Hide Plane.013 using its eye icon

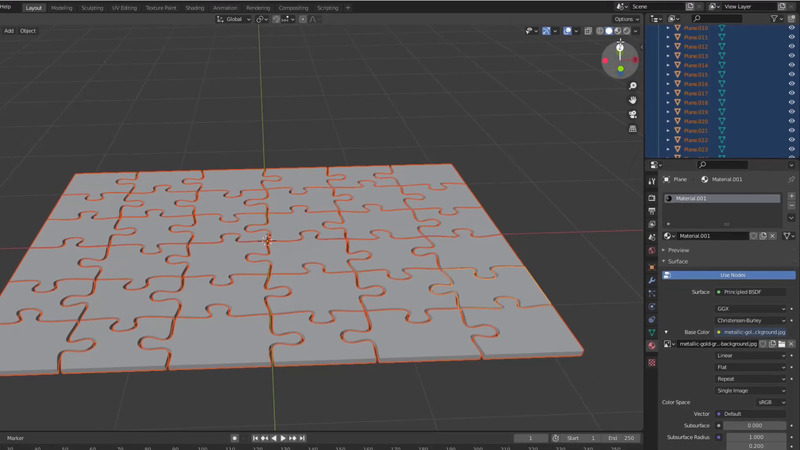[791, 56]
